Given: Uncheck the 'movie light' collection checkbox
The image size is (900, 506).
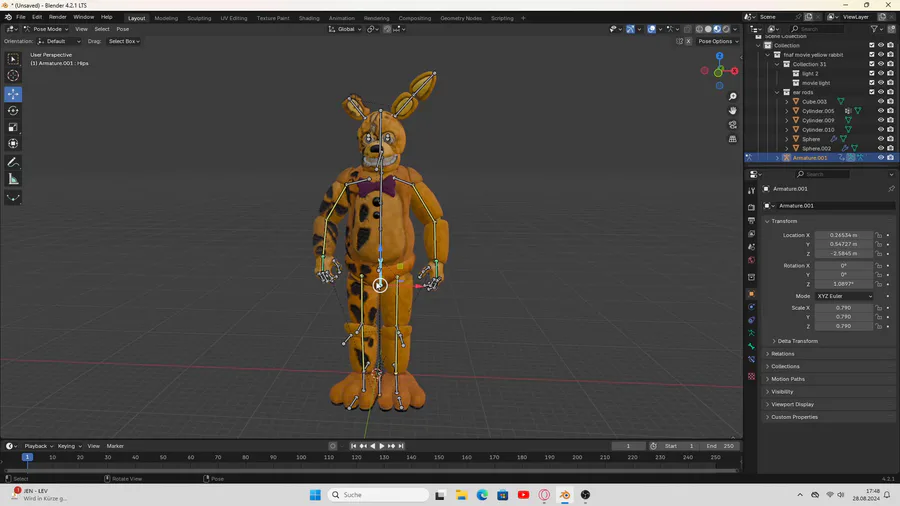Looking at the screenshot, I should pos(871,83).
